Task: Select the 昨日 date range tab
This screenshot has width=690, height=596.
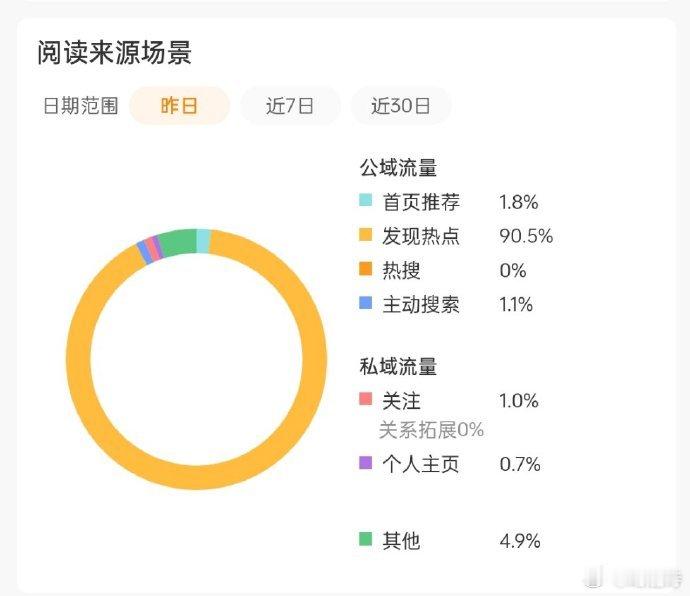Action: pyautogui.click(x=179, y=106)
